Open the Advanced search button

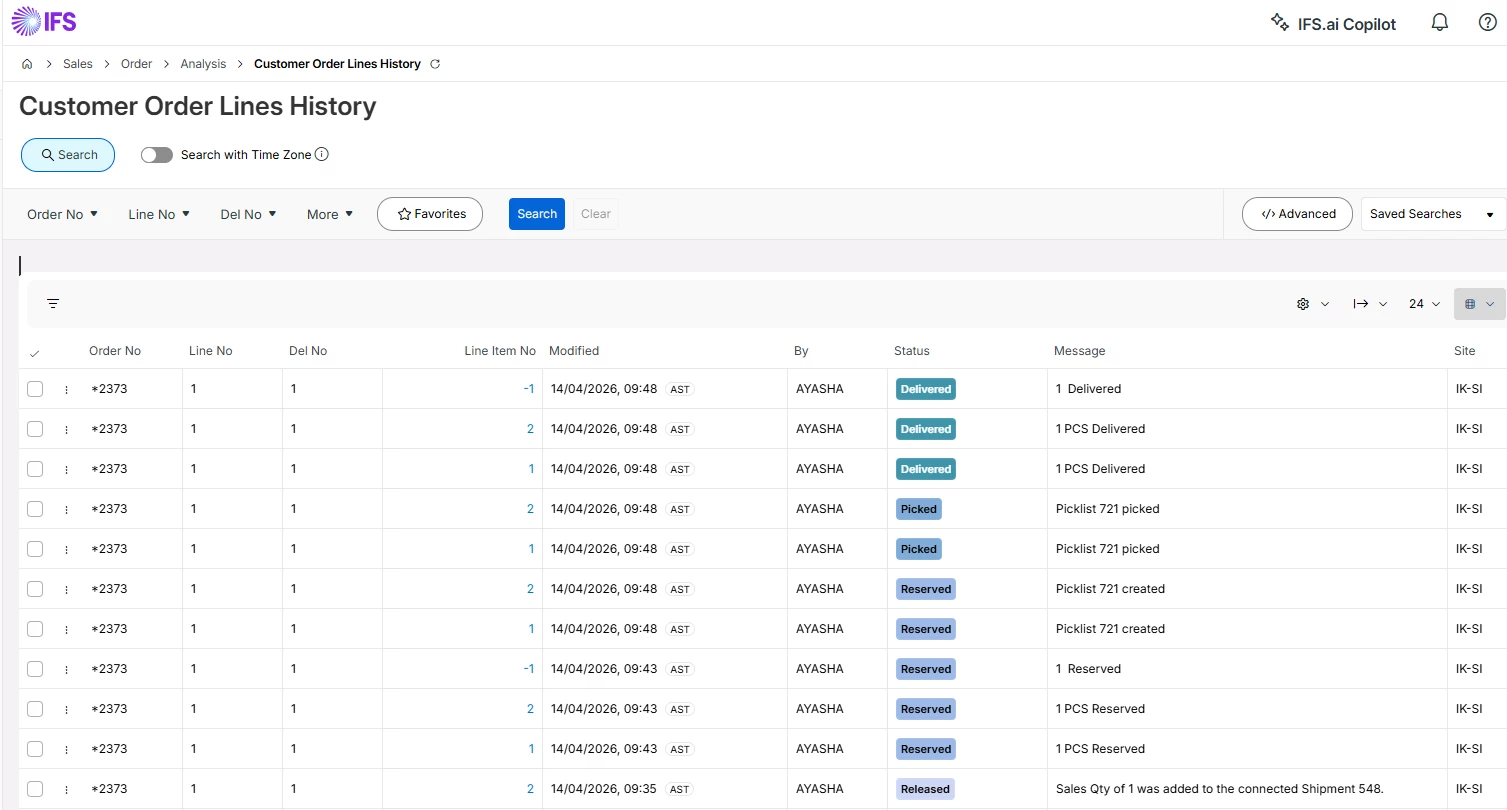tap(1297, 214)
